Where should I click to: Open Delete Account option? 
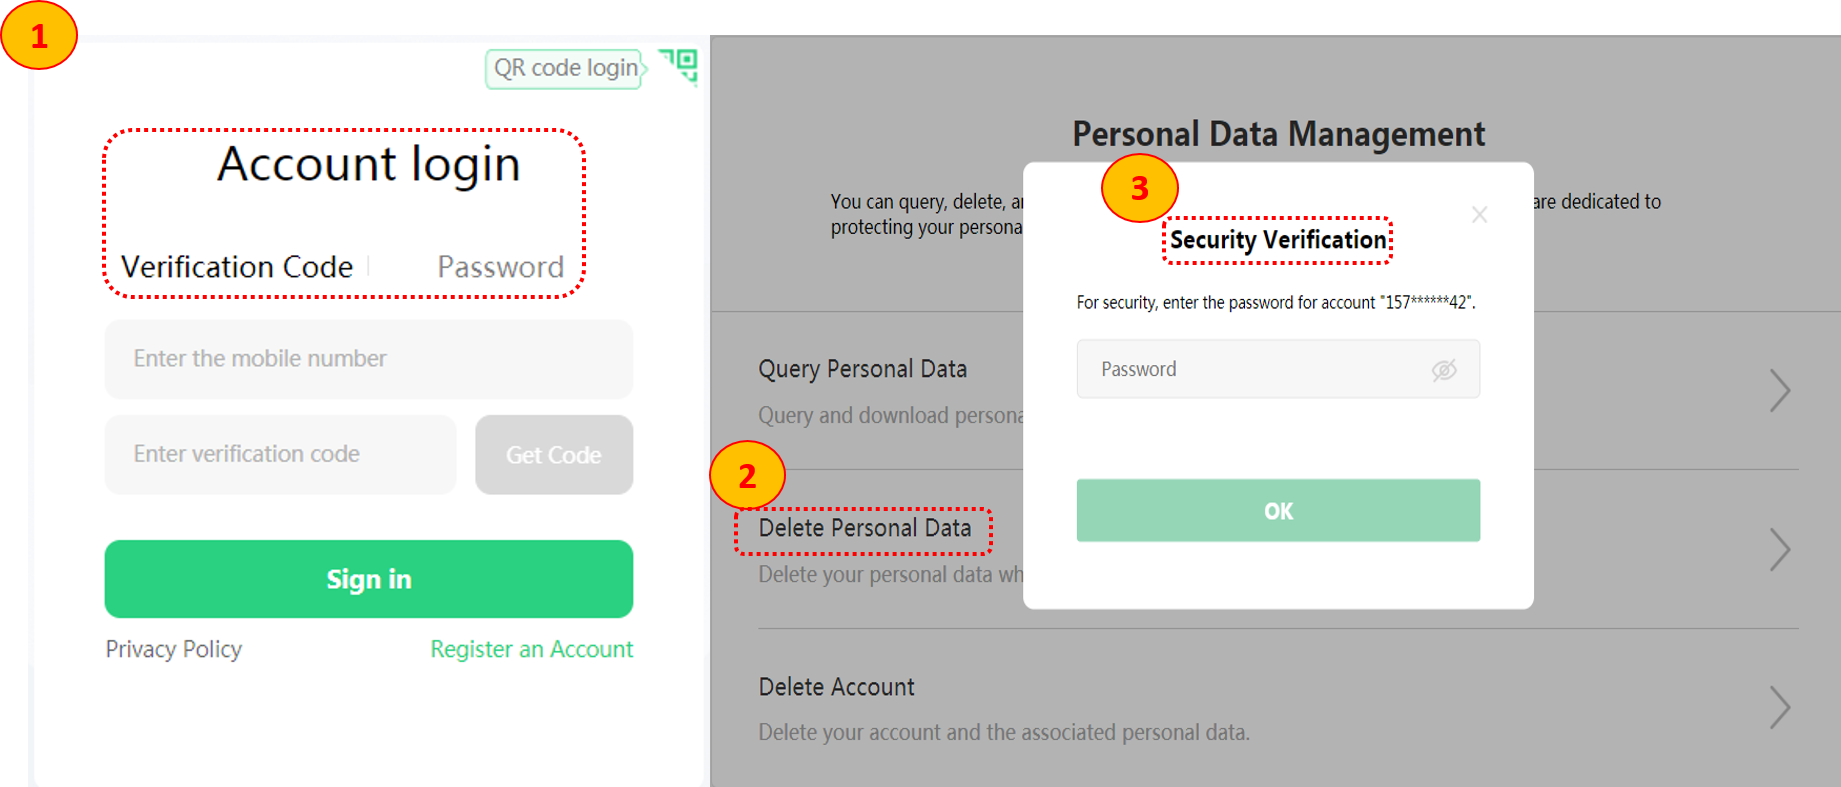(836, 687)
